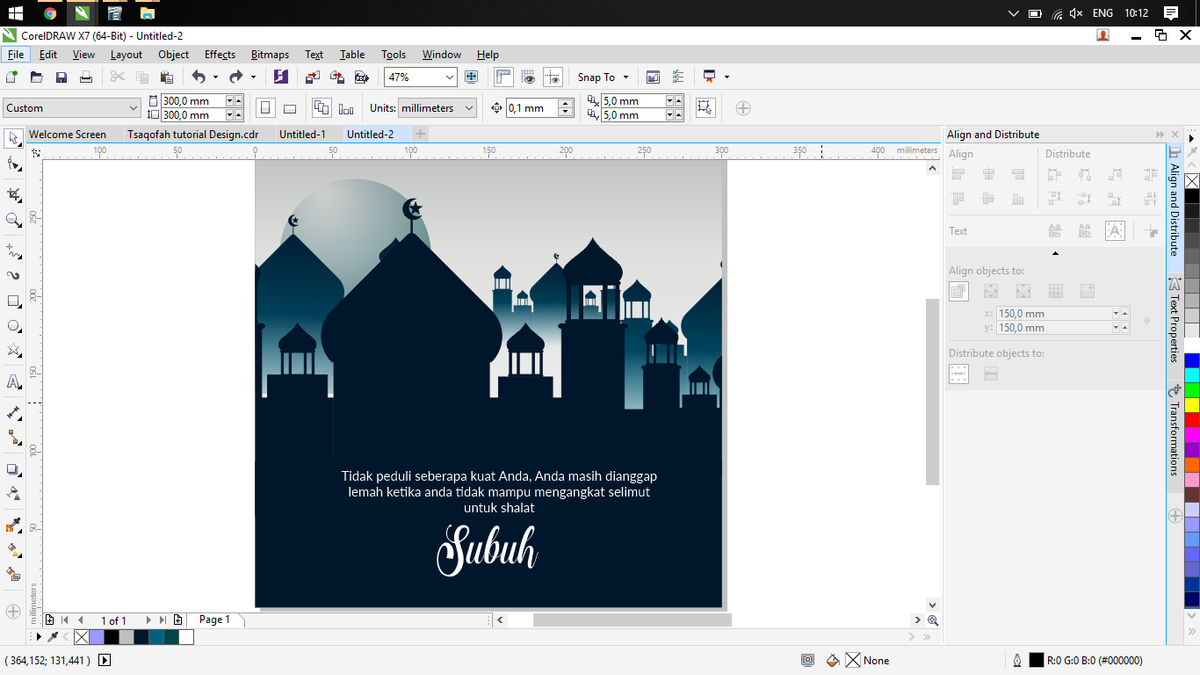Select the Crop tool in toolbox
The image size is (1200, 675).
coord(14,192)
